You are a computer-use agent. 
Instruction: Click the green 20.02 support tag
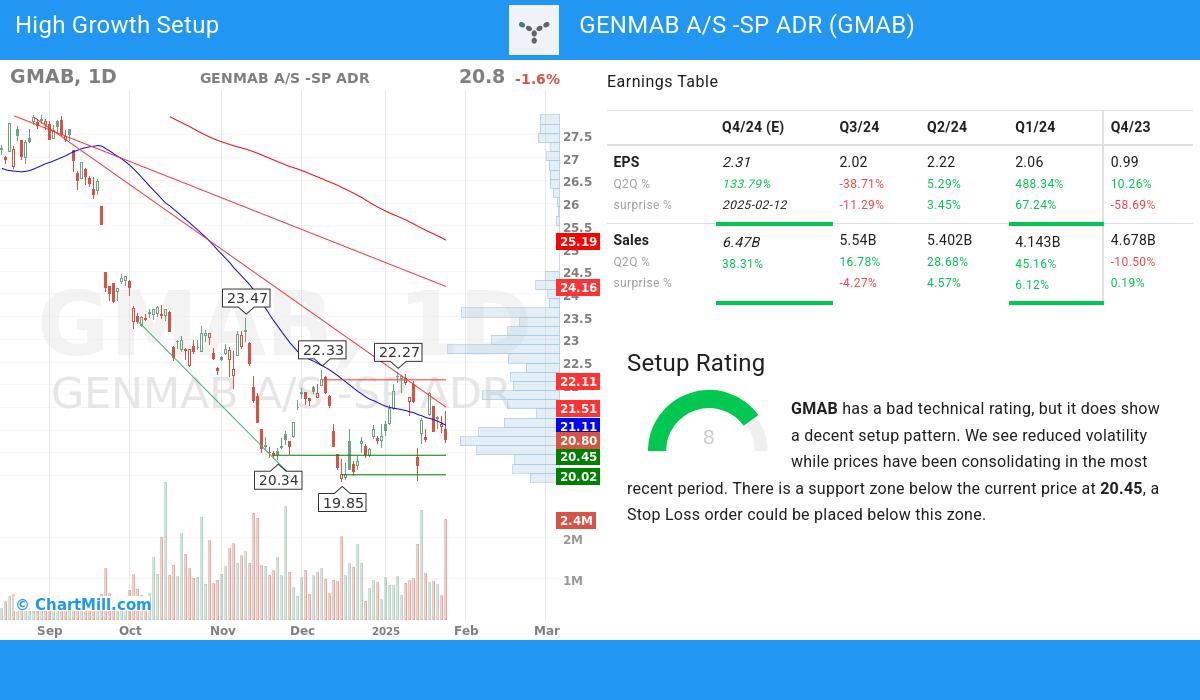[x=578, y=477]
